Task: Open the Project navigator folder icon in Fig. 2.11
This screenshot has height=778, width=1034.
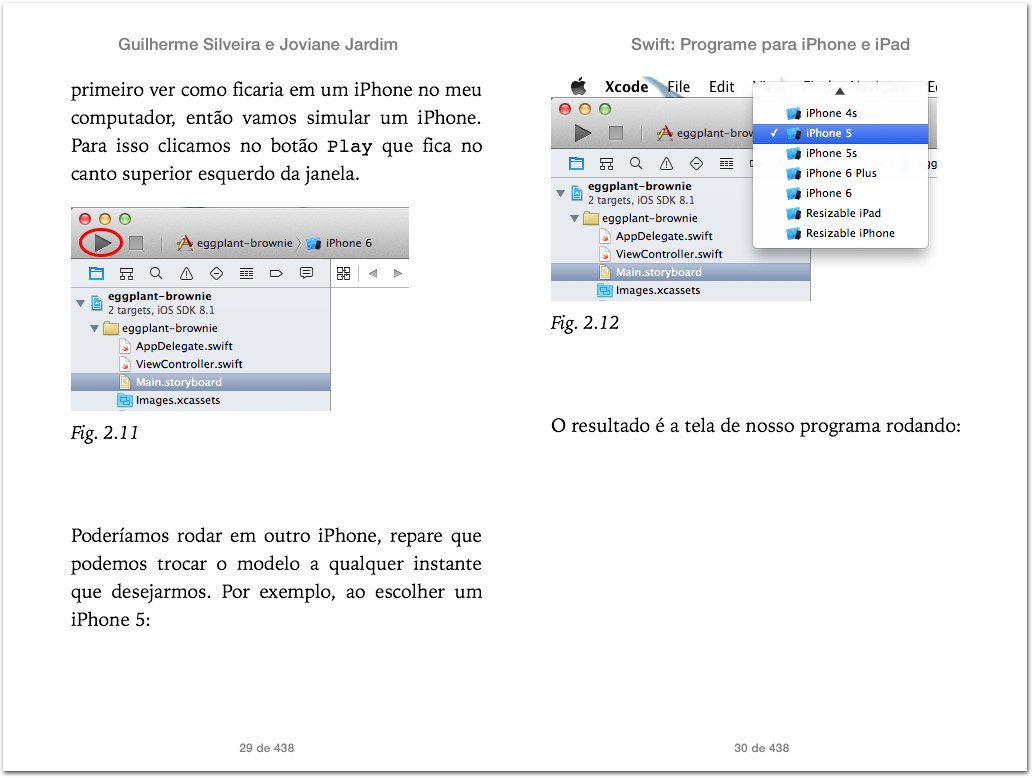Action: click(96, 273)
